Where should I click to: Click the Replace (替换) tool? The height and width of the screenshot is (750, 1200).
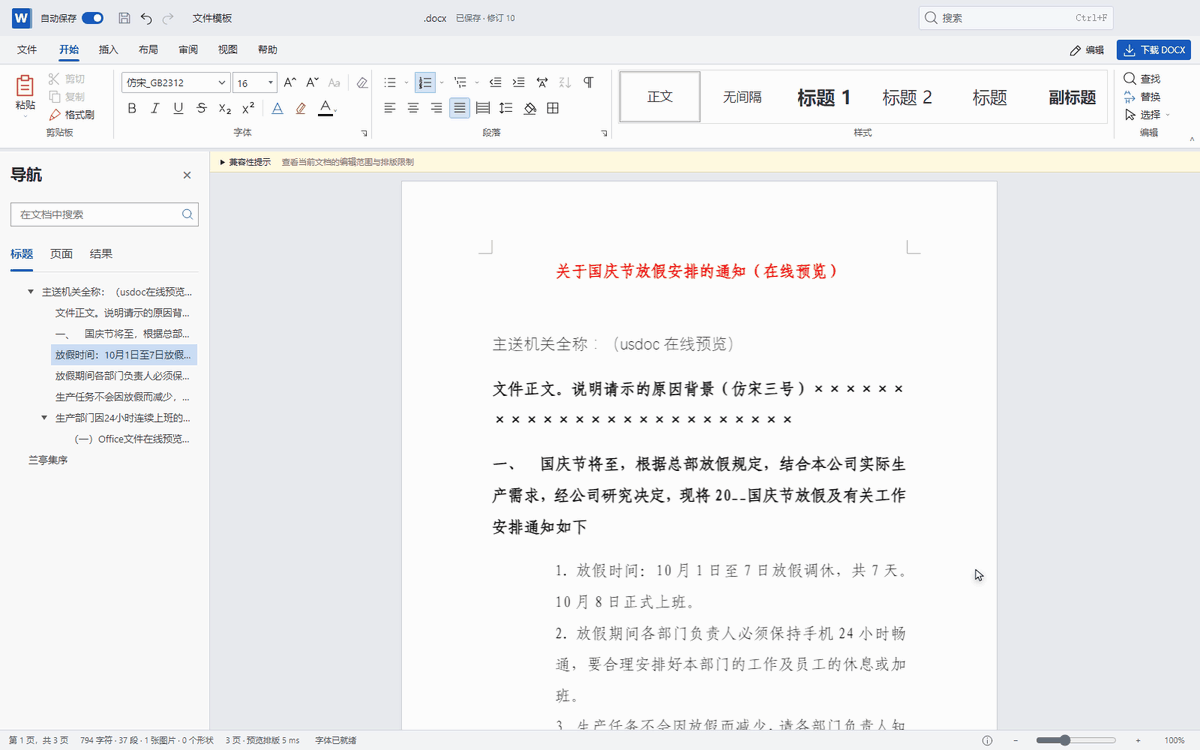pos(1142,97)
